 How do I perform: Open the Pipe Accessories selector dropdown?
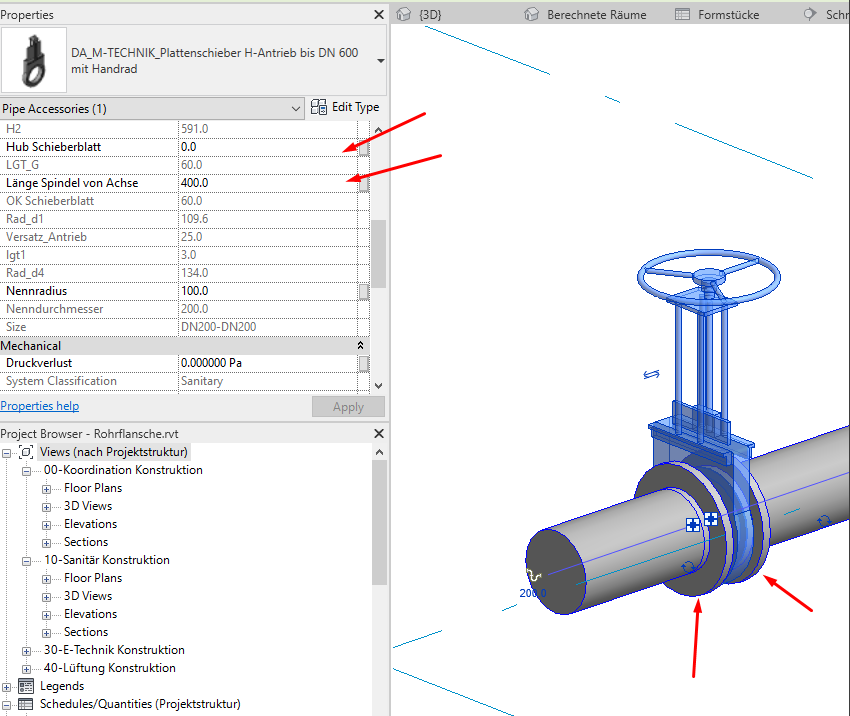point(295,107)
